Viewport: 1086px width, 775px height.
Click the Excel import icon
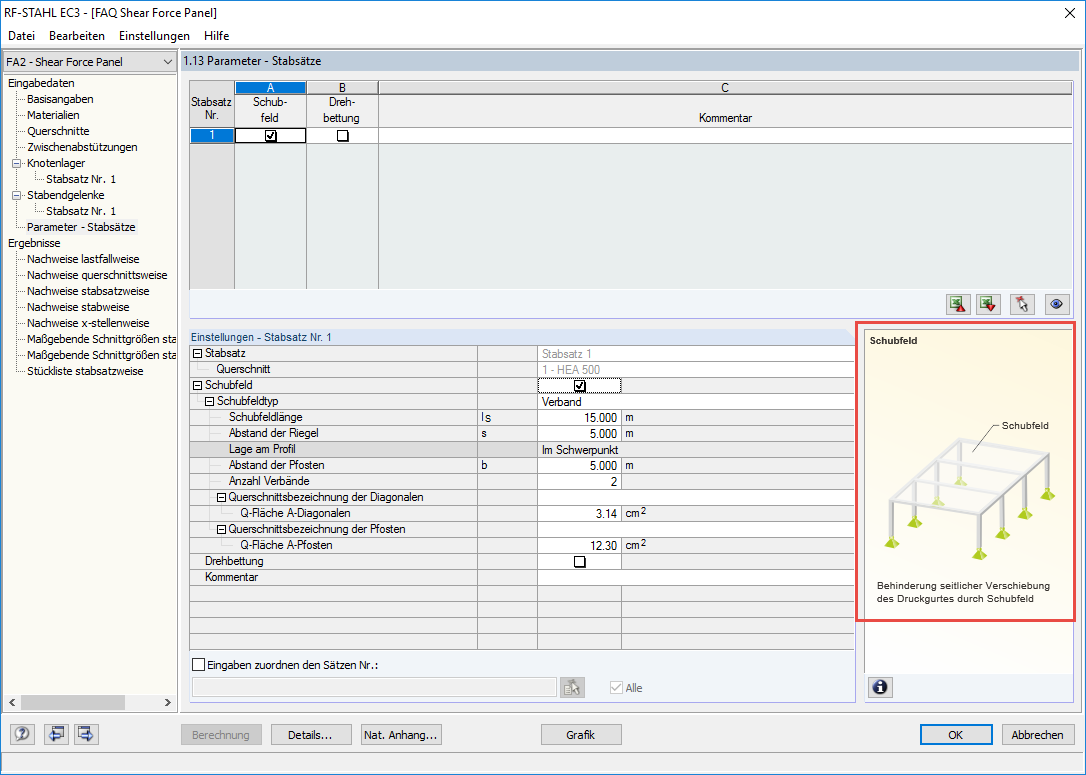[x=988, y=304]
